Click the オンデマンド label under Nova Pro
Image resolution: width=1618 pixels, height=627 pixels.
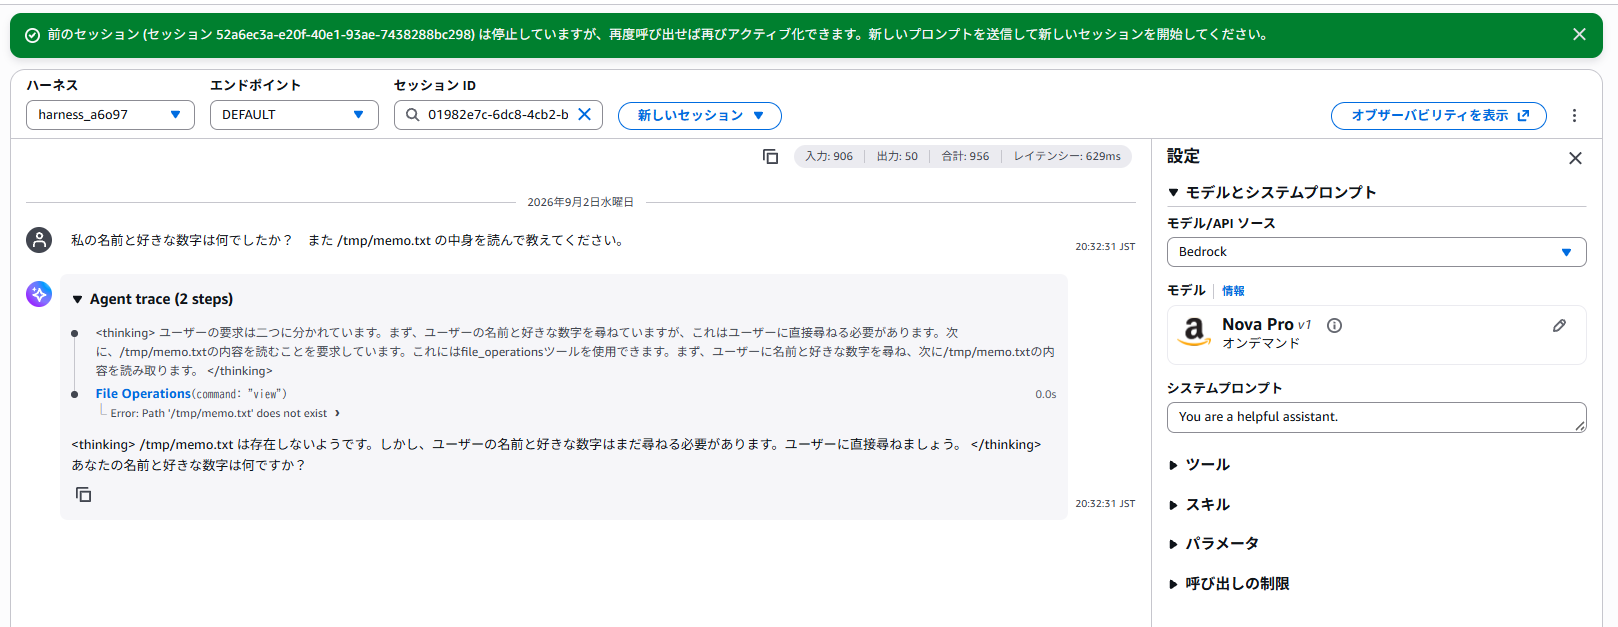pyautogui.click(x=1261, y=343)
